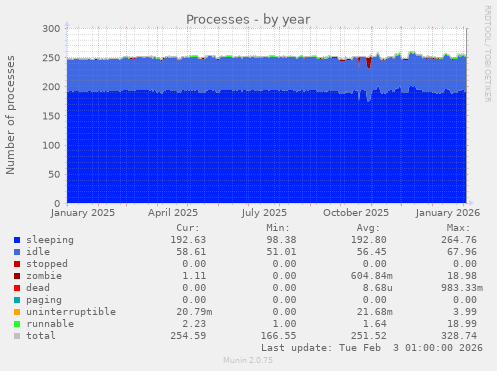The height and width of the screenshot is (371, 497).
Task: Click idle average value 56.45
Action: (372, 252)
